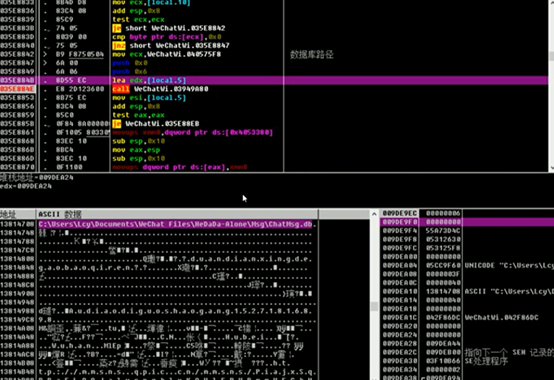Click the info line edx=009DEA24

(26, 186)
